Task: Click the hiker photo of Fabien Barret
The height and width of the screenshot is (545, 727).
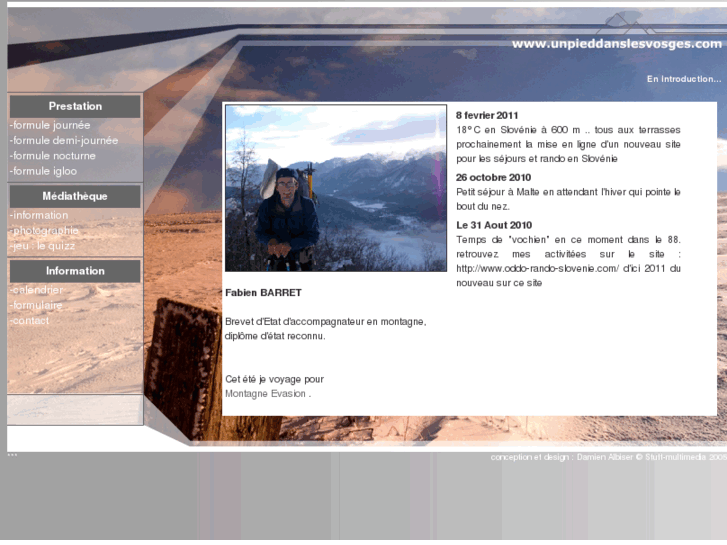Action: click(336, 188)
